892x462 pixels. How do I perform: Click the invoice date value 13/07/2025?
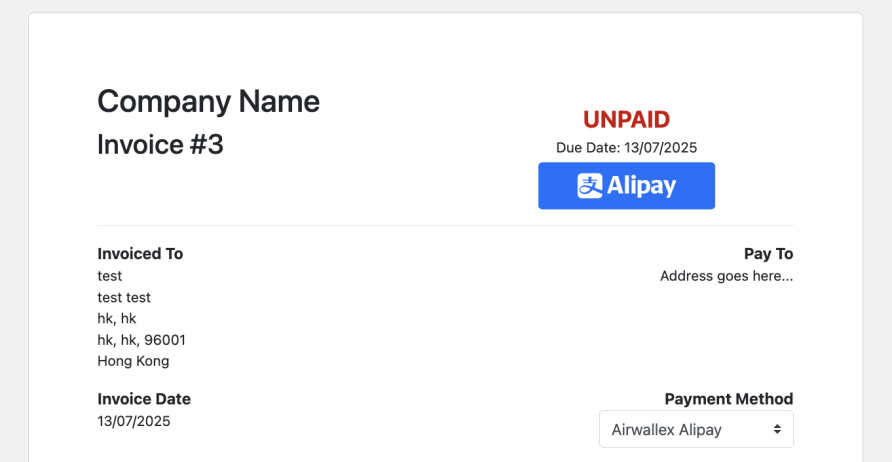(134, 421)
